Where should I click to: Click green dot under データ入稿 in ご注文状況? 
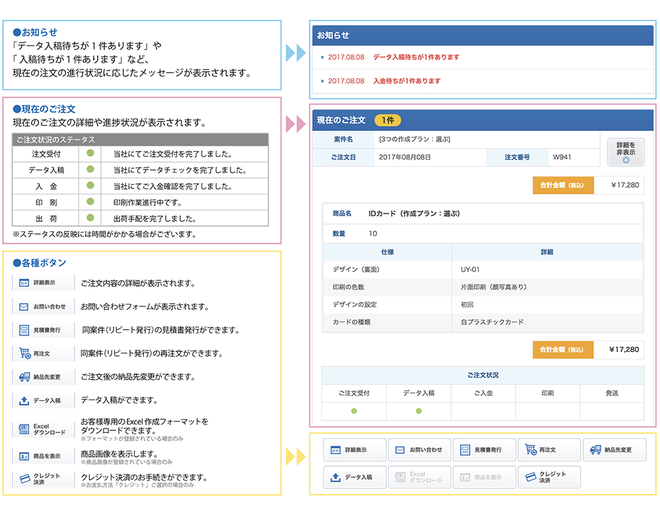(x=419, y=411)
